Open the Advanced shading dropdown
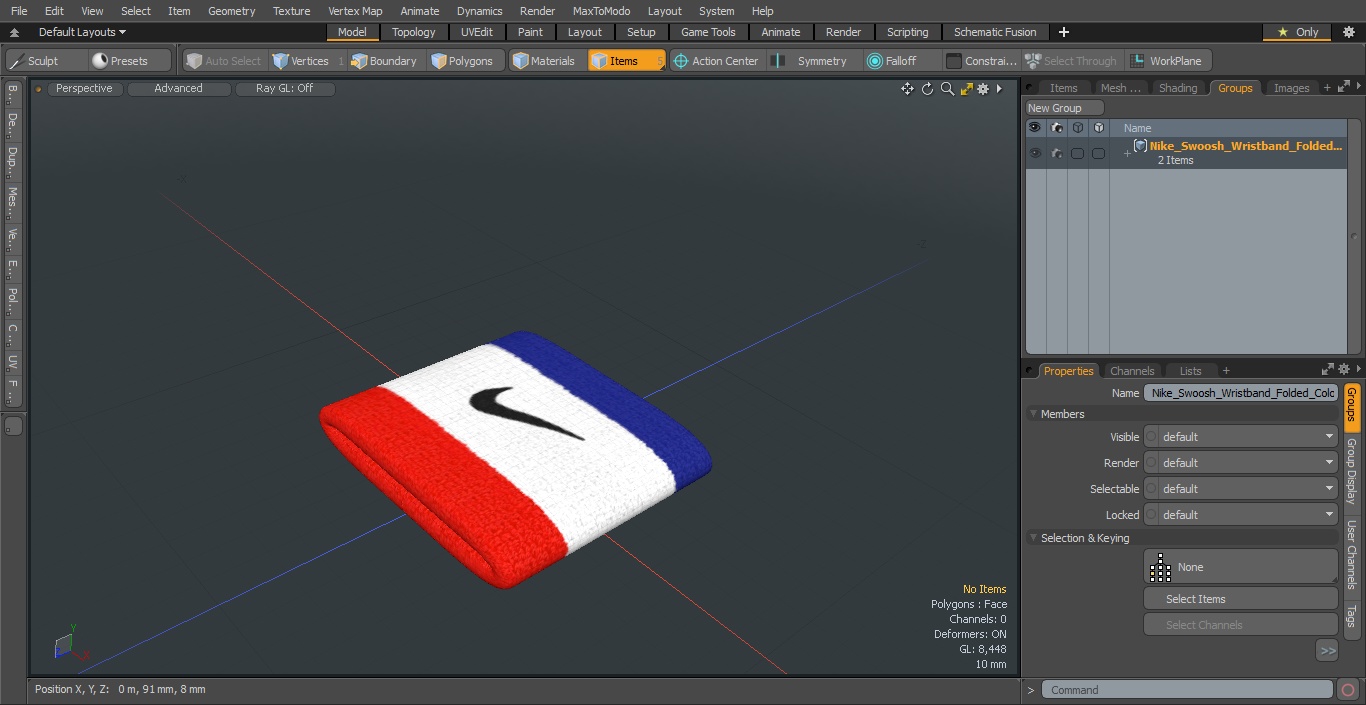1366x705 pixels. click(x=178, y=89)
